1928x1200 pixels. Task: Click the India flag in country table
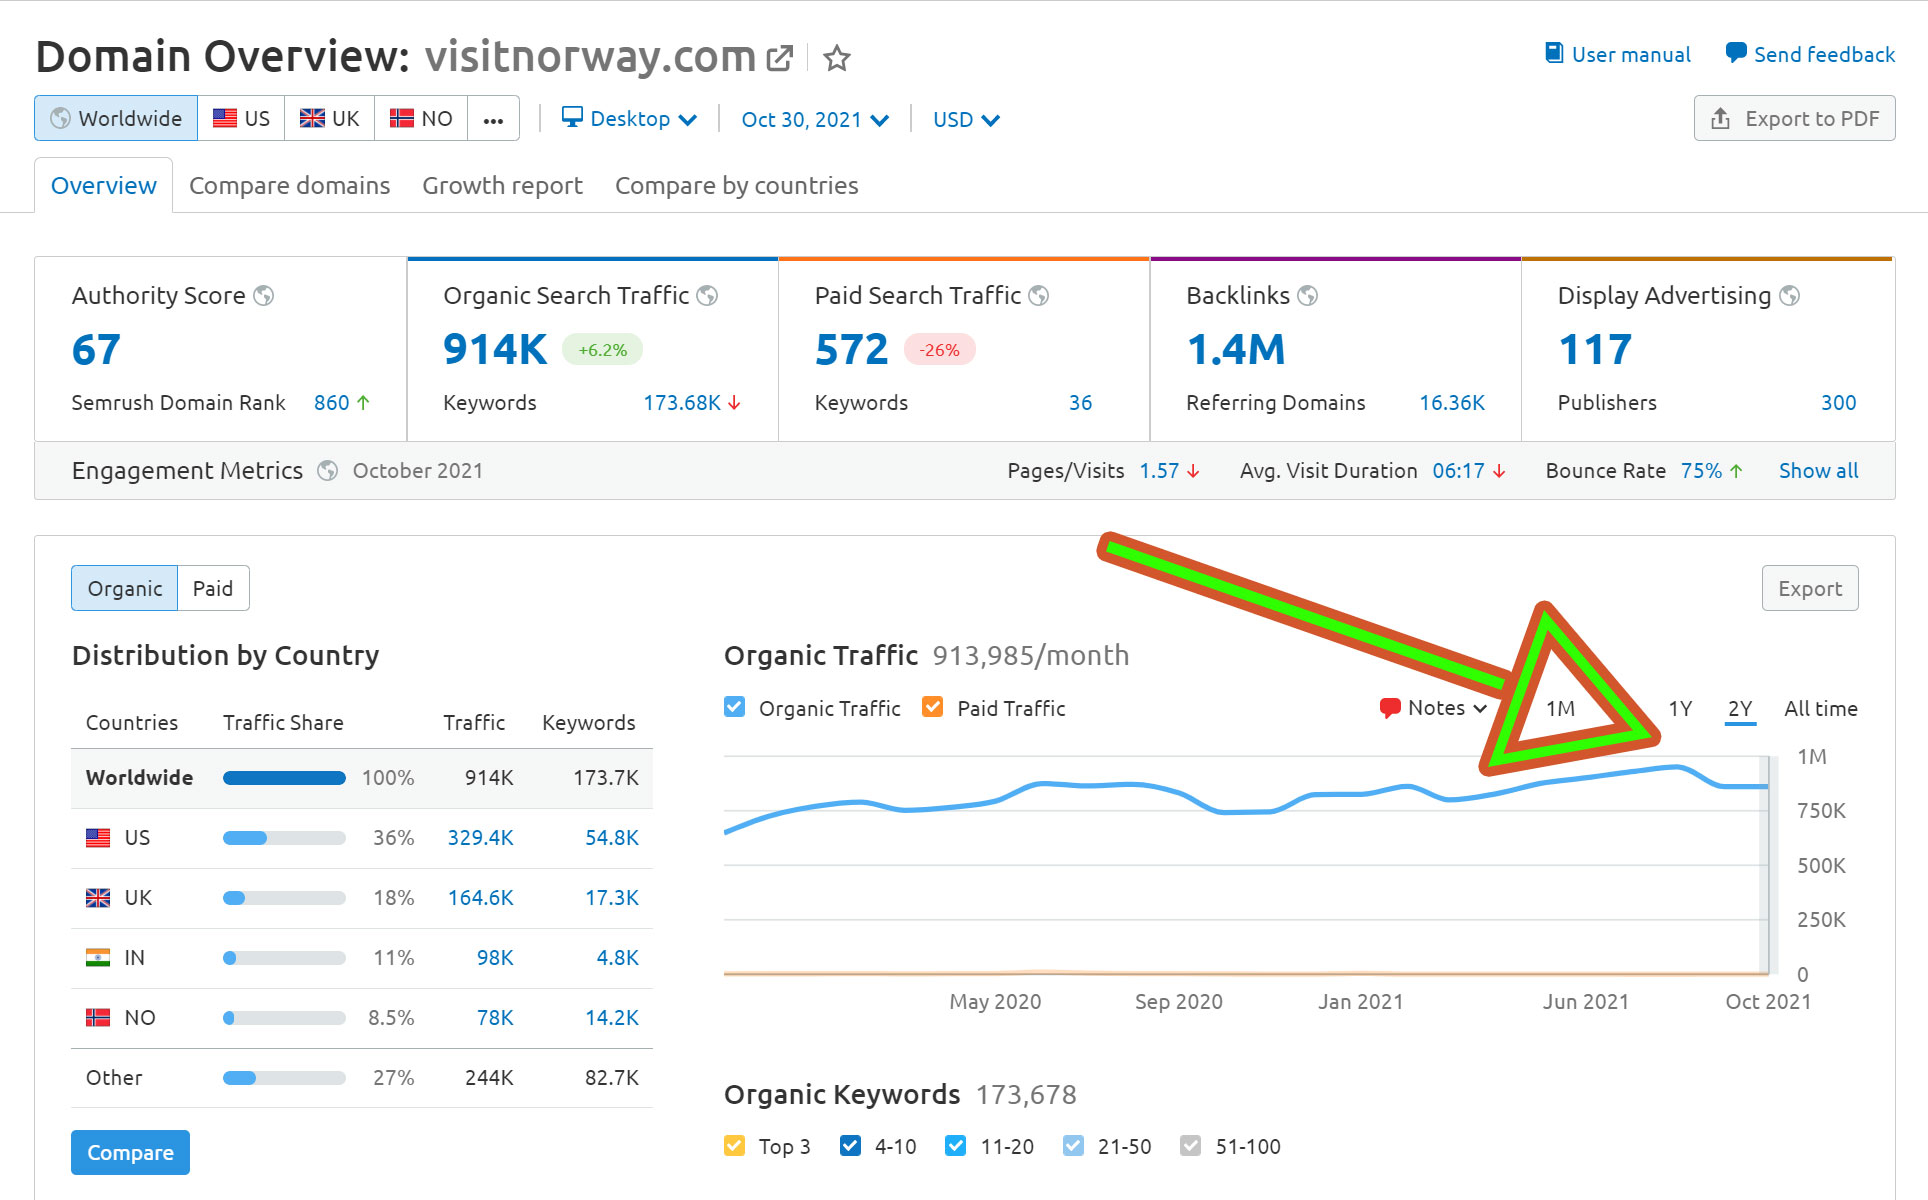(98, 958)
